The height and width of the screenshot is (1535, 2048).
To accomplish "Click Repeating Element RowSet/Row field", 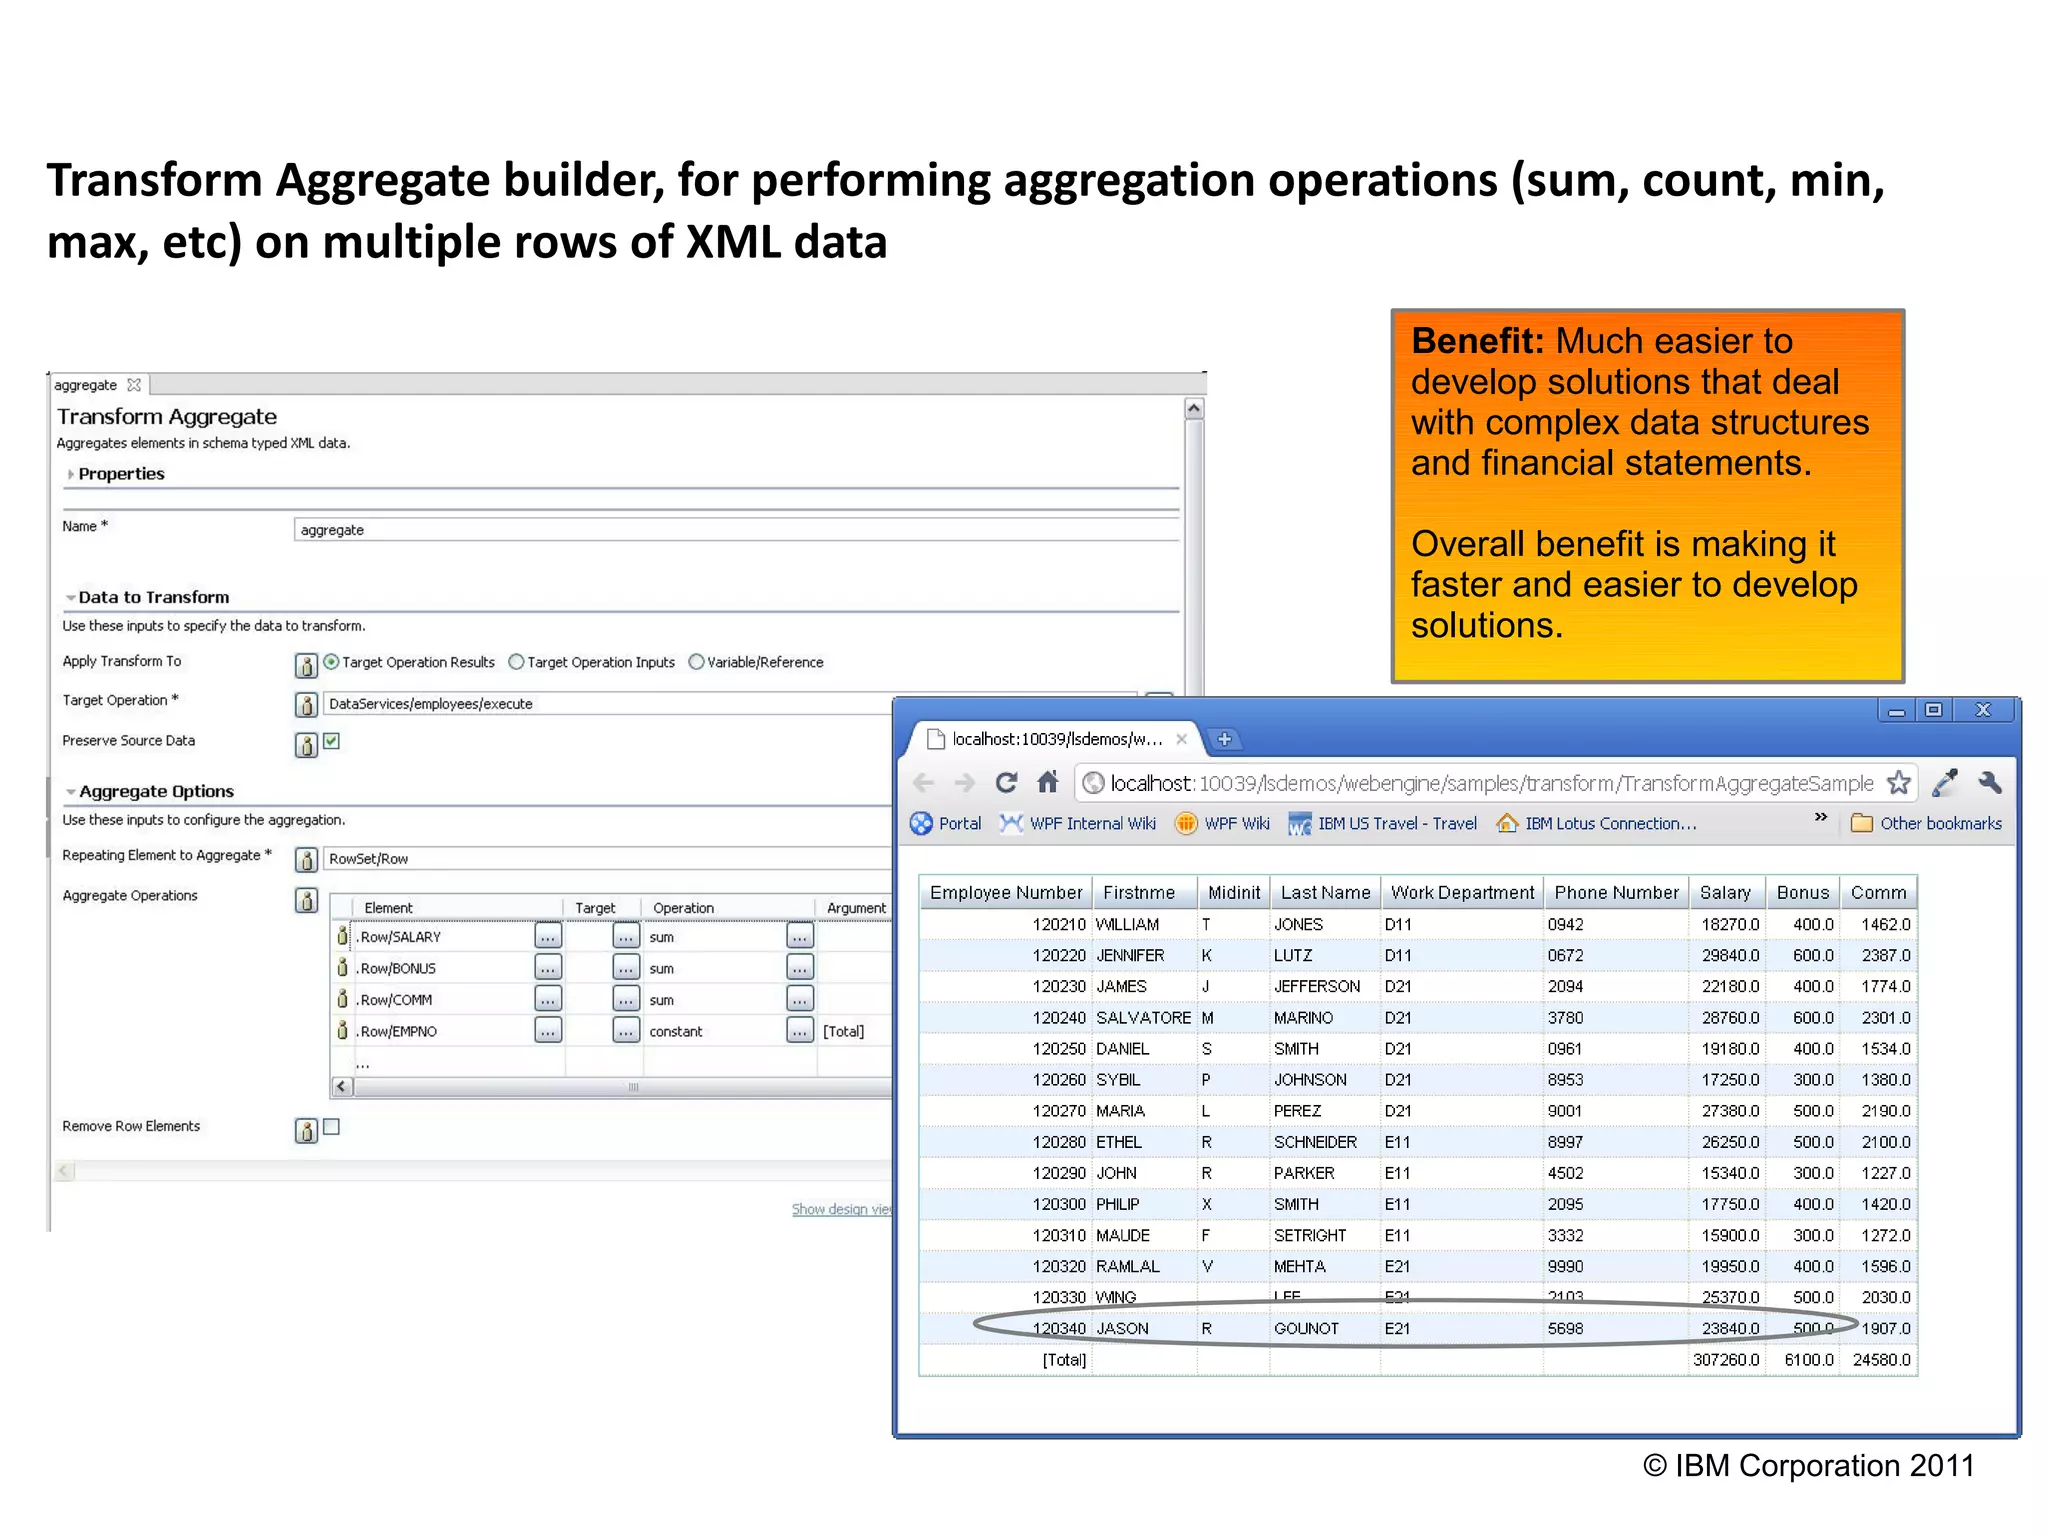I will click(608, 859).
